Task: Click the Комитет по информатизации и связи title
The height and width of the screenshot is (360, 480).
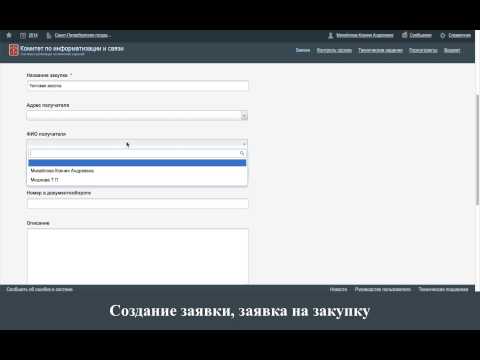Action: click(x=72, y=48)
